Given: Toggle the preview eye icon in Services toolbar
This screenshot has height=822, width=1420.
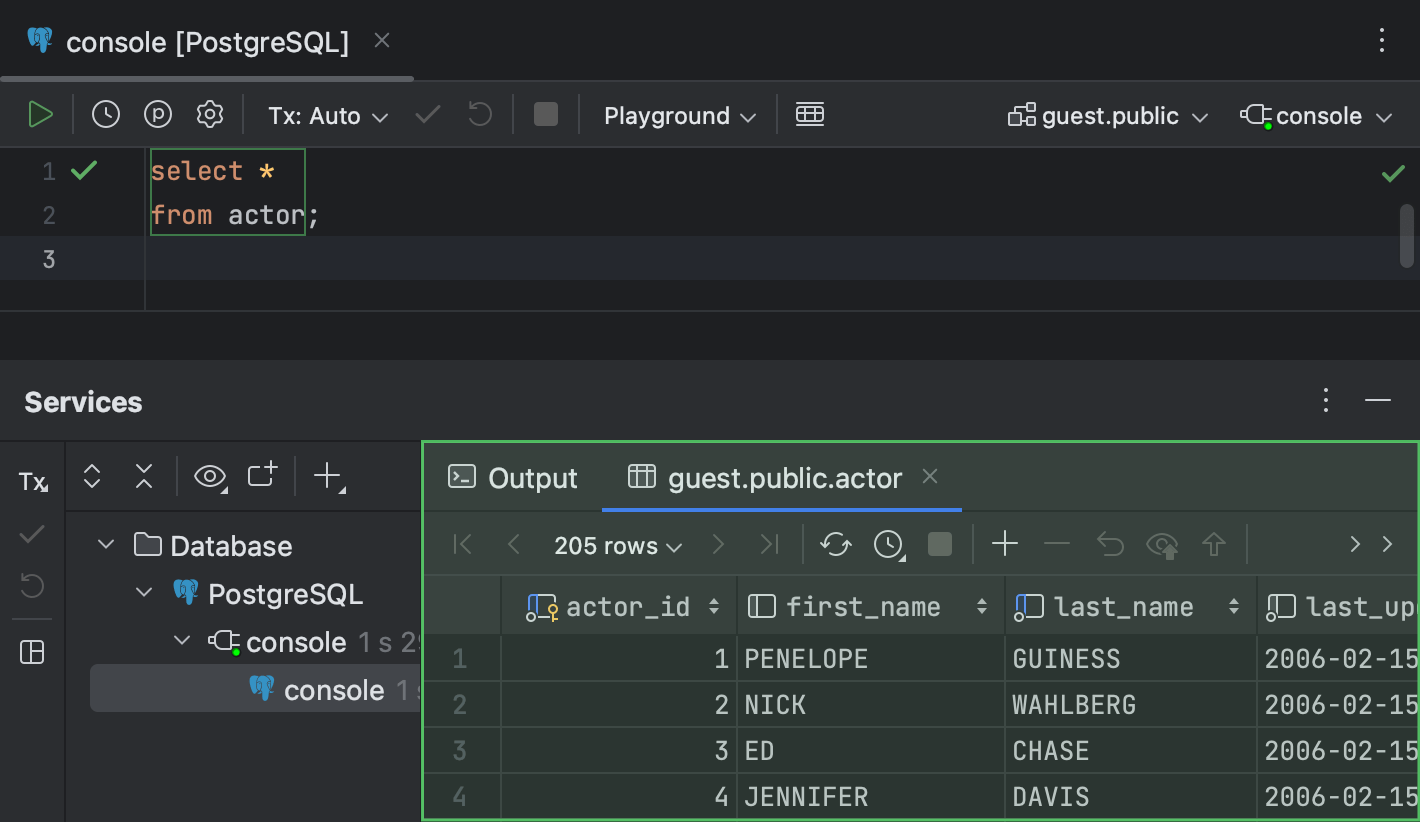Looking at the screenshot, I should [209, 477].
